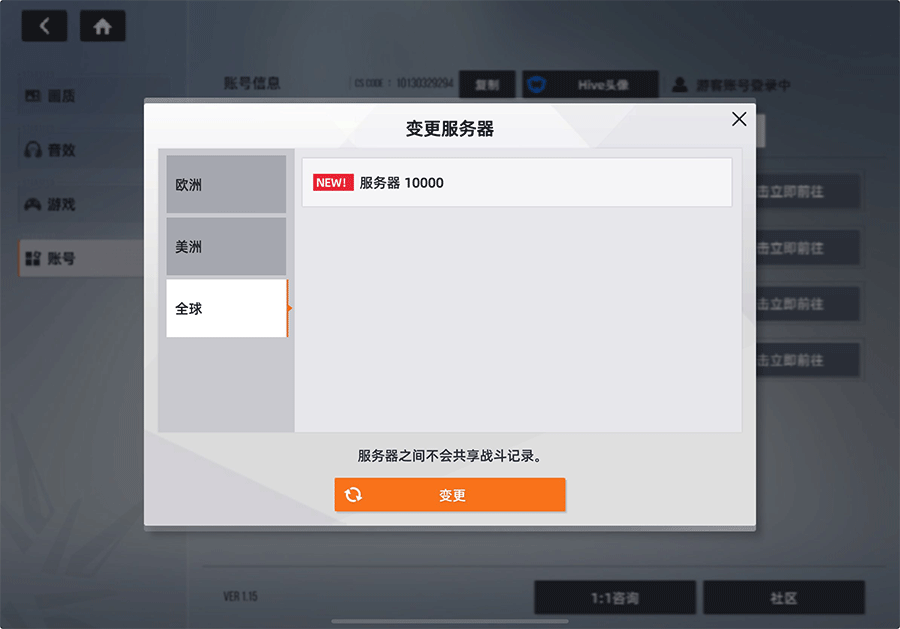900x629 pixels.
Task: Confirm with the orange 变更 button
Action: click(450, 495)
